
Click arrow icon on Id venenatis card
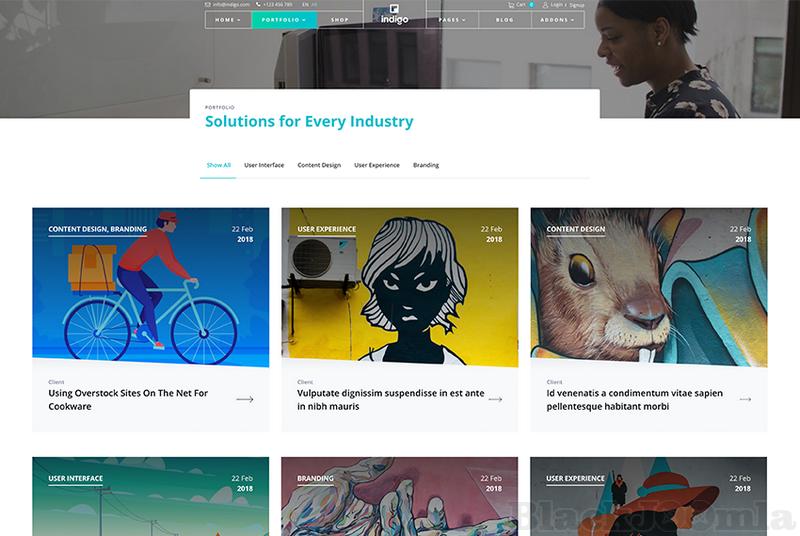pyautogui.click(x=745, y=399)
